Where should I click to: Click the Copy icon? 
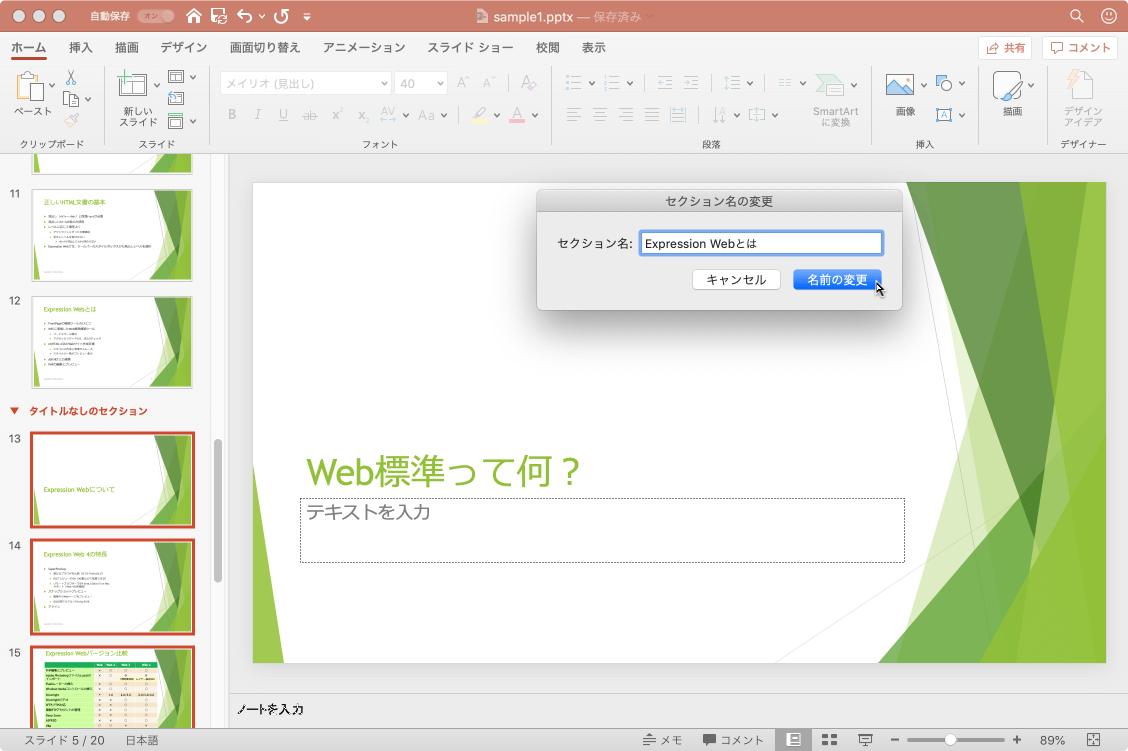pyautogui.click(x=70, y=99)
